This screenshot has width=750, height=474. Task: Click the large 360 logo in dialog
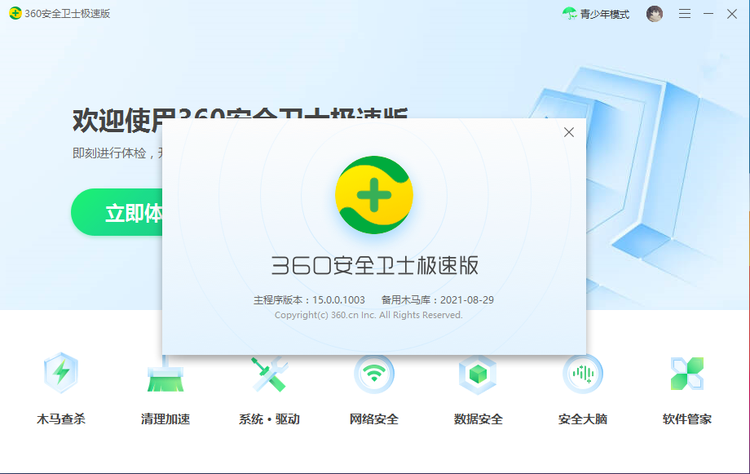[374, 195]
